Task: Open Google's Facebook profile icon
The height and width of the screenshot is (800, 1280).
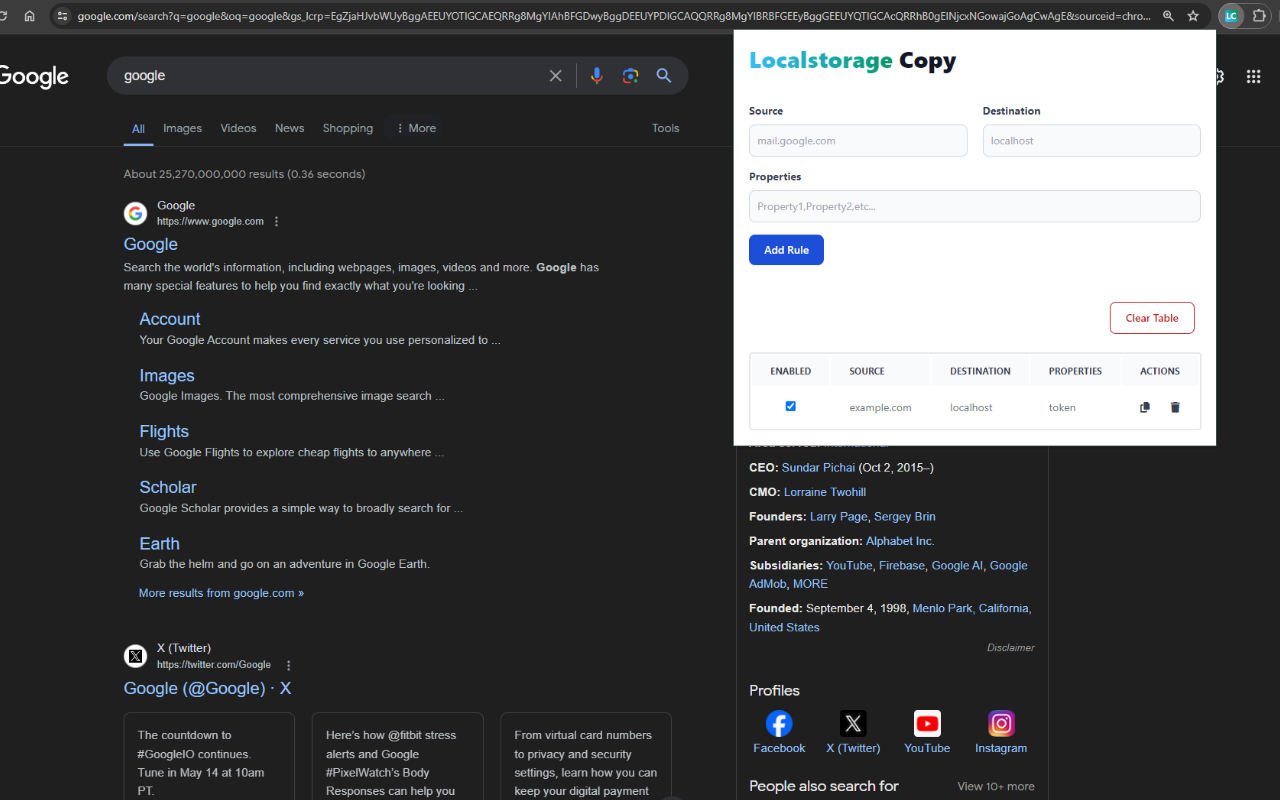Action: (779, 723)
